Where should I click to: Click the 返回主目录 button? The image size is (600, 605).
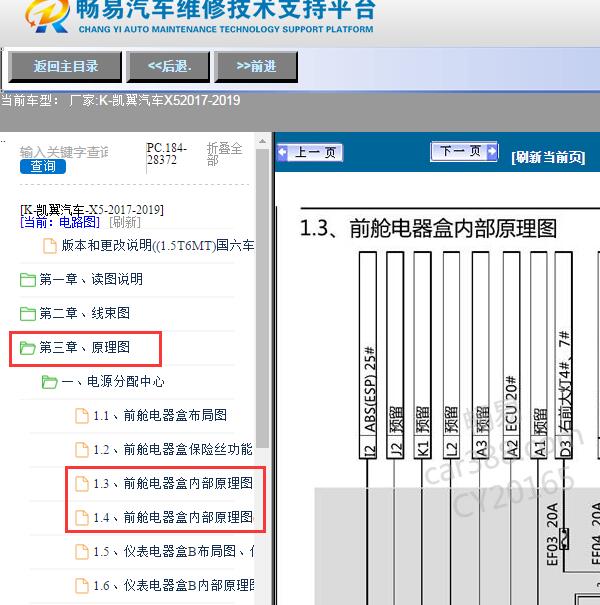(65, 66)
